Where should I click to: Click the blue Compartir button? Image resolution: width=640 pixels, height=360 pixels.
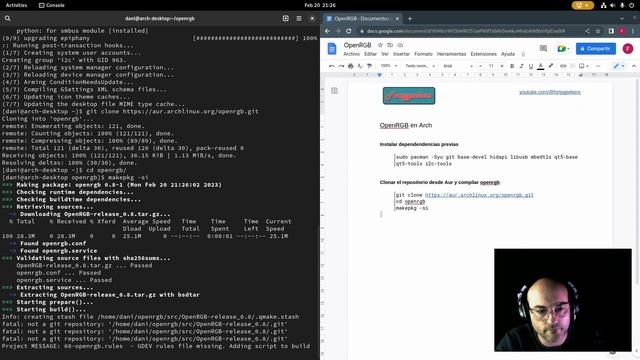pos(596,49)
